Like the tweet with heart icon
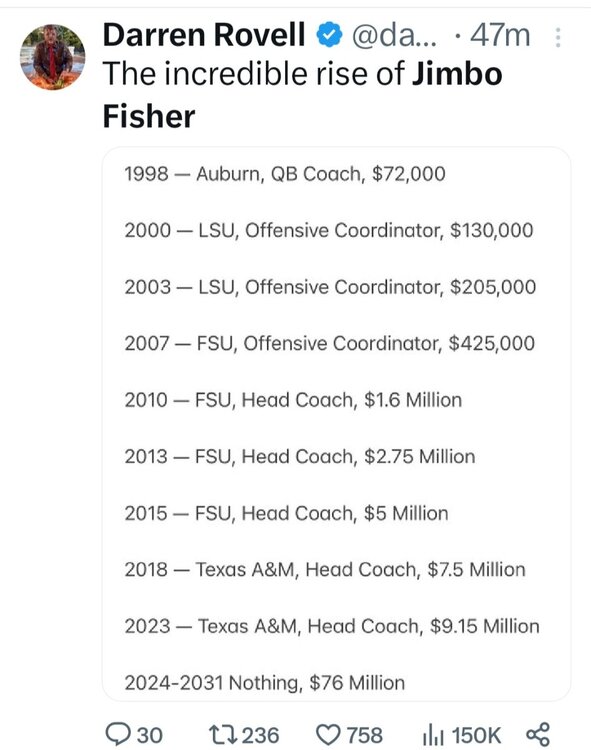 tap(328, 735)
